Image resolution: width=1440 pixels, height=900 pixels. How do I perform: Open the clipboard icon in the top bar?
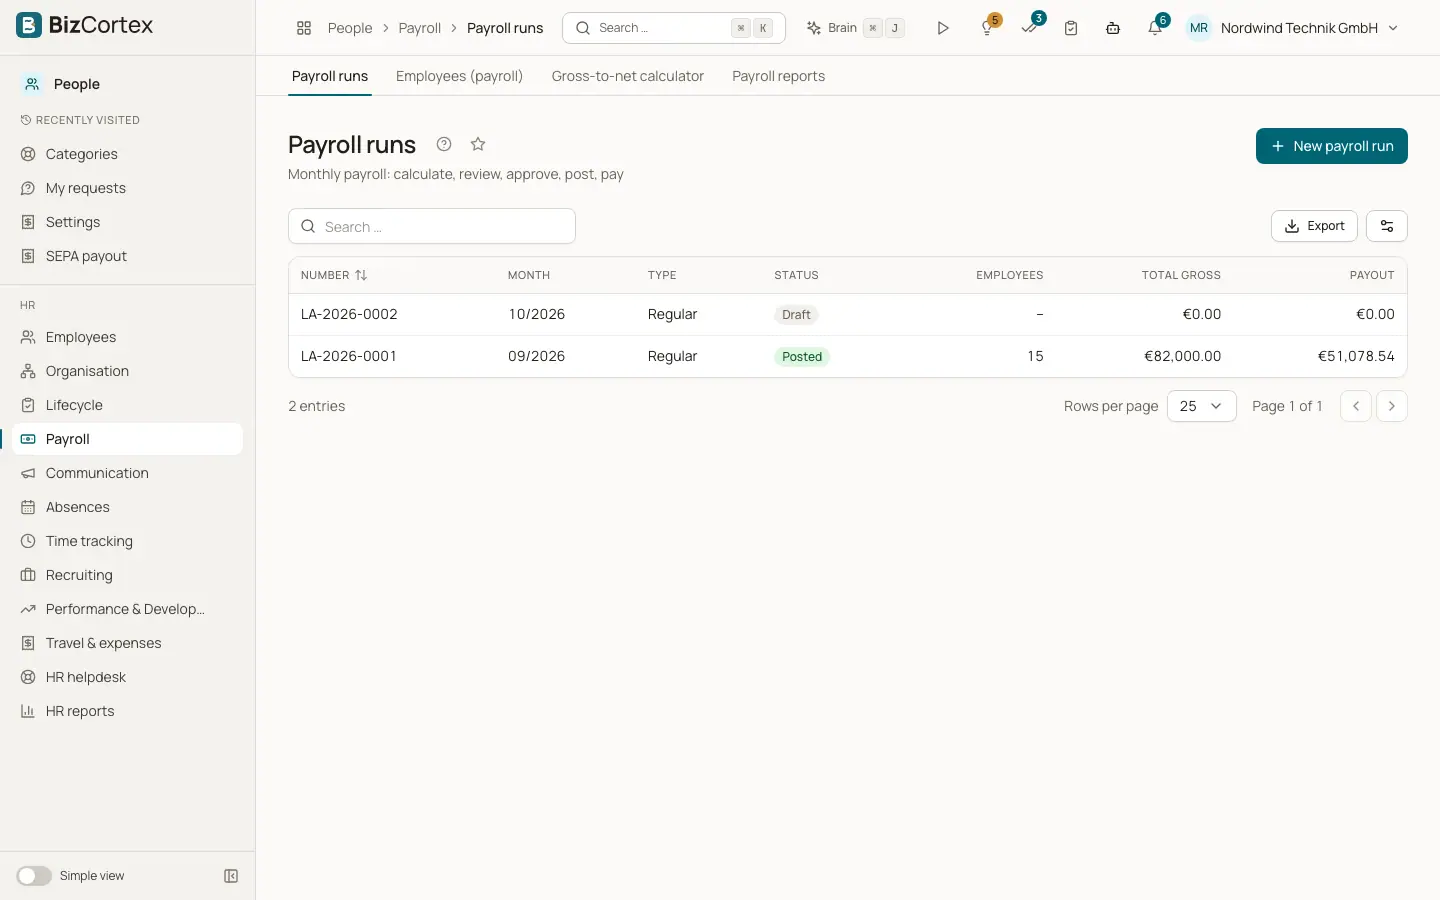coord(1071,28)
